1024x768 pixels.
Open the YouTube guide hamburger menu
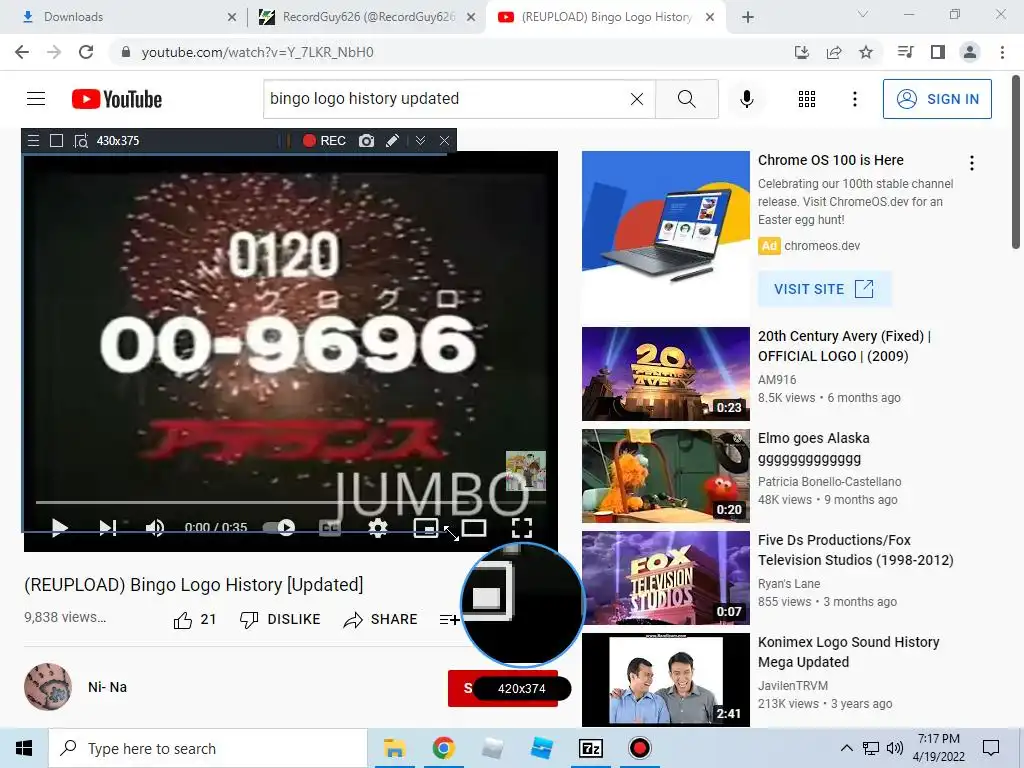point(36,99)
